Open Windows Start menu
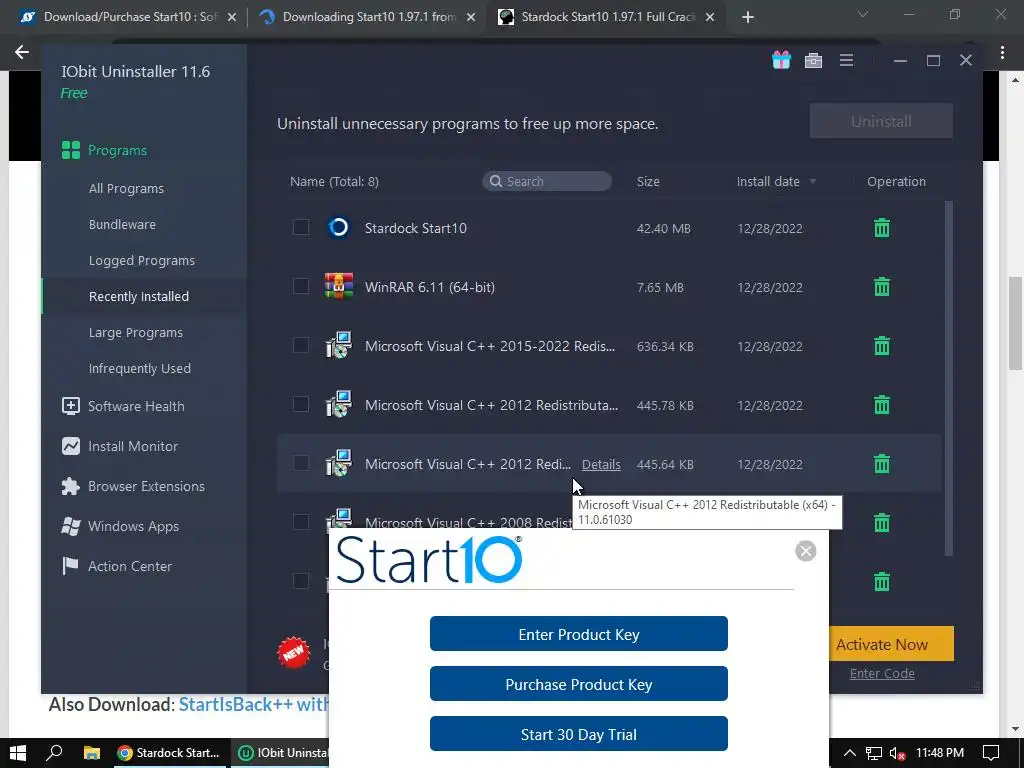 (x=18, y=753)
